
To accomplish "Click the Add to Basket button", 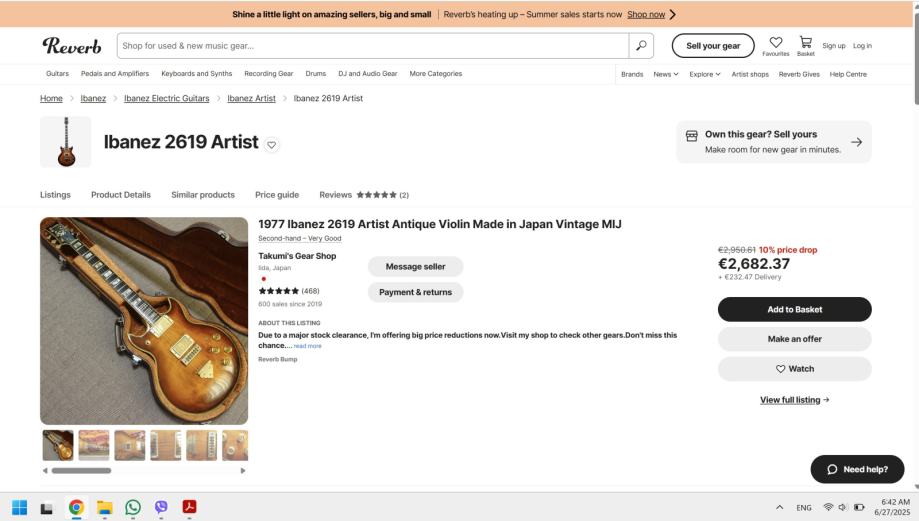I will tap(794, 309).
